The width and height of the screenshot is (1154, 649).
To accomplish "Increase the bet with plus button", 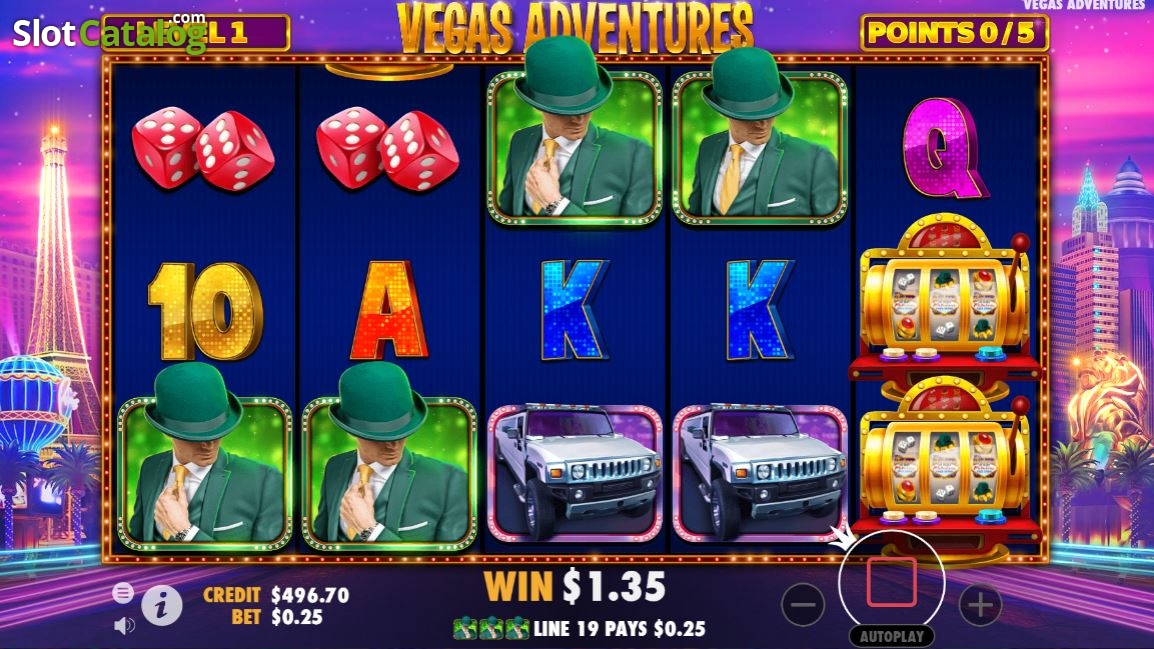I will pyautogui.click(x=980, y=605).
